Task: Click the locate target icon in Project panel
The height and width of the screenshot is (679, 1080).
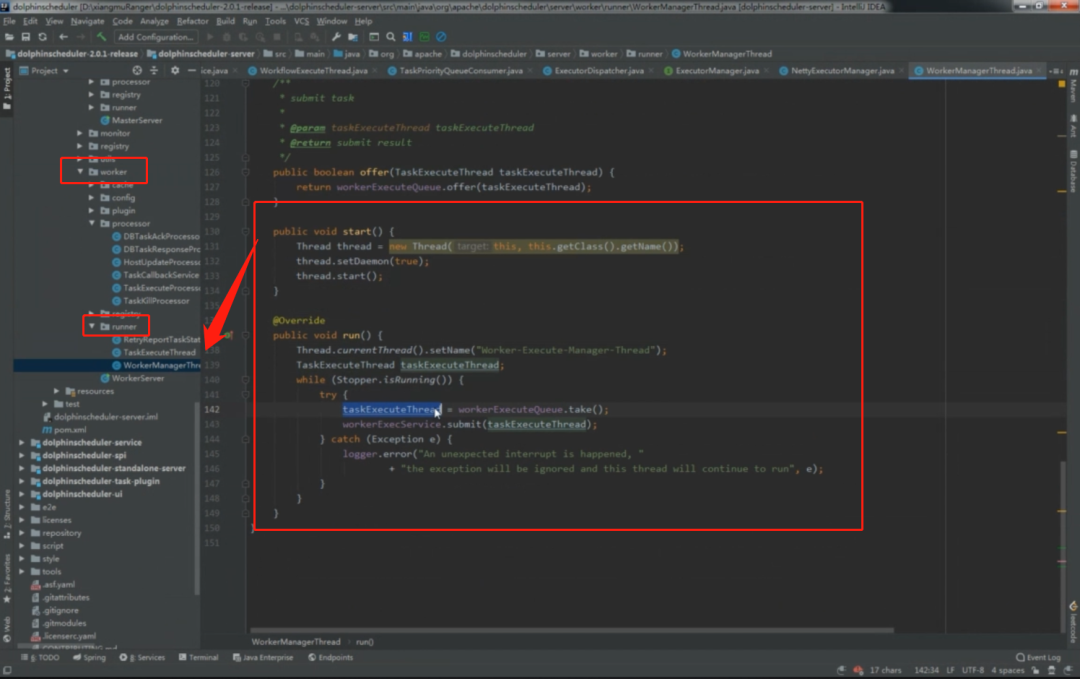Action: 137,70
